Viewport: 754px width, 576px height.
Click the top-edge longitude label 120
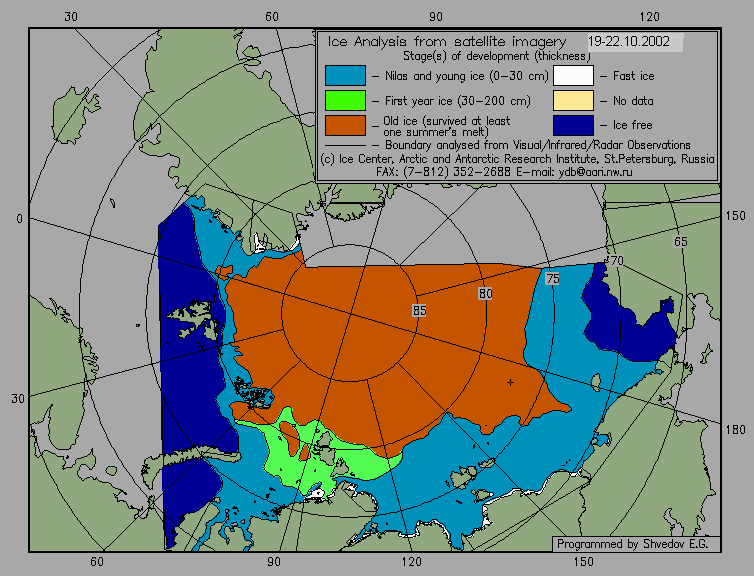[x=650, y=17]
